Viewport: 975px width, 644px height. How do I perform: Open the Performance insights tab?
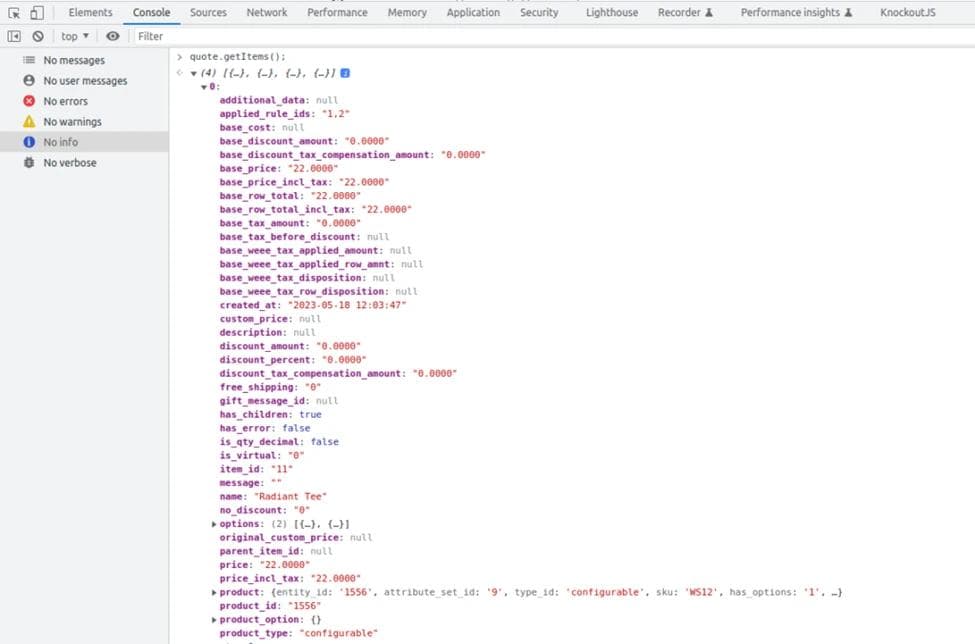[796, 12]
